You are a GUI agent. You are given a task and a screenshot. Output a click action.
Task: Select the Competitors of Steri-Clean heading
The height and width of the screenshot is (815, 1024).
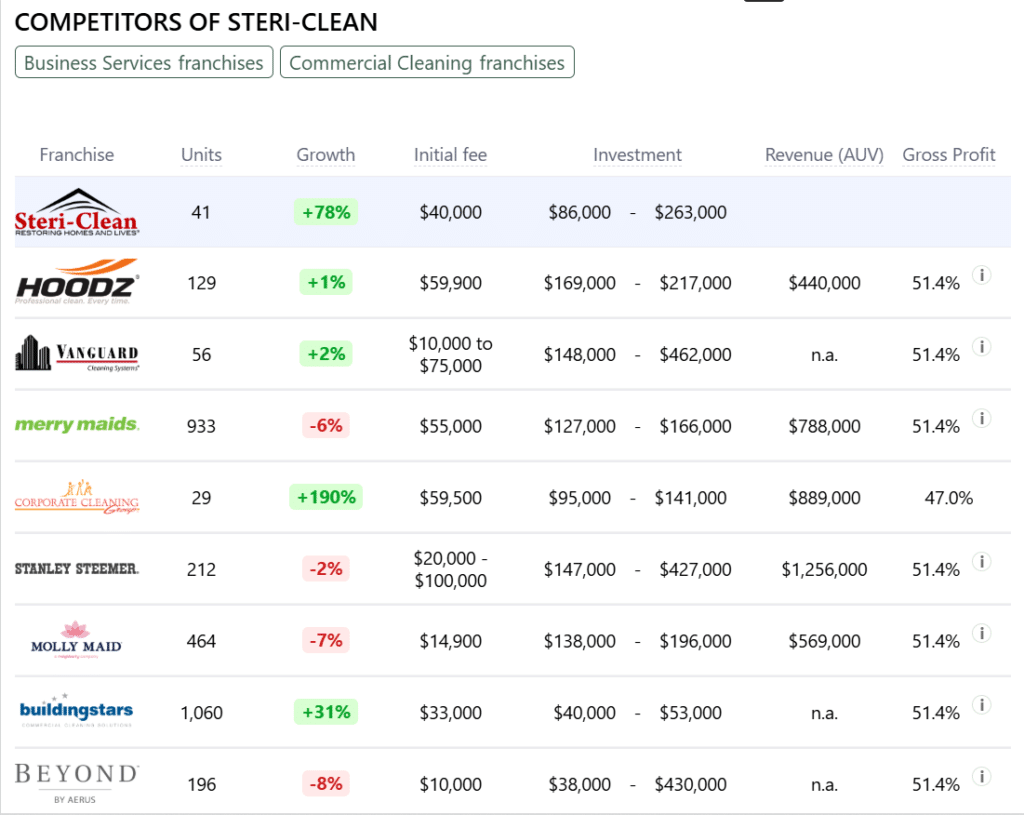[196, 23]
